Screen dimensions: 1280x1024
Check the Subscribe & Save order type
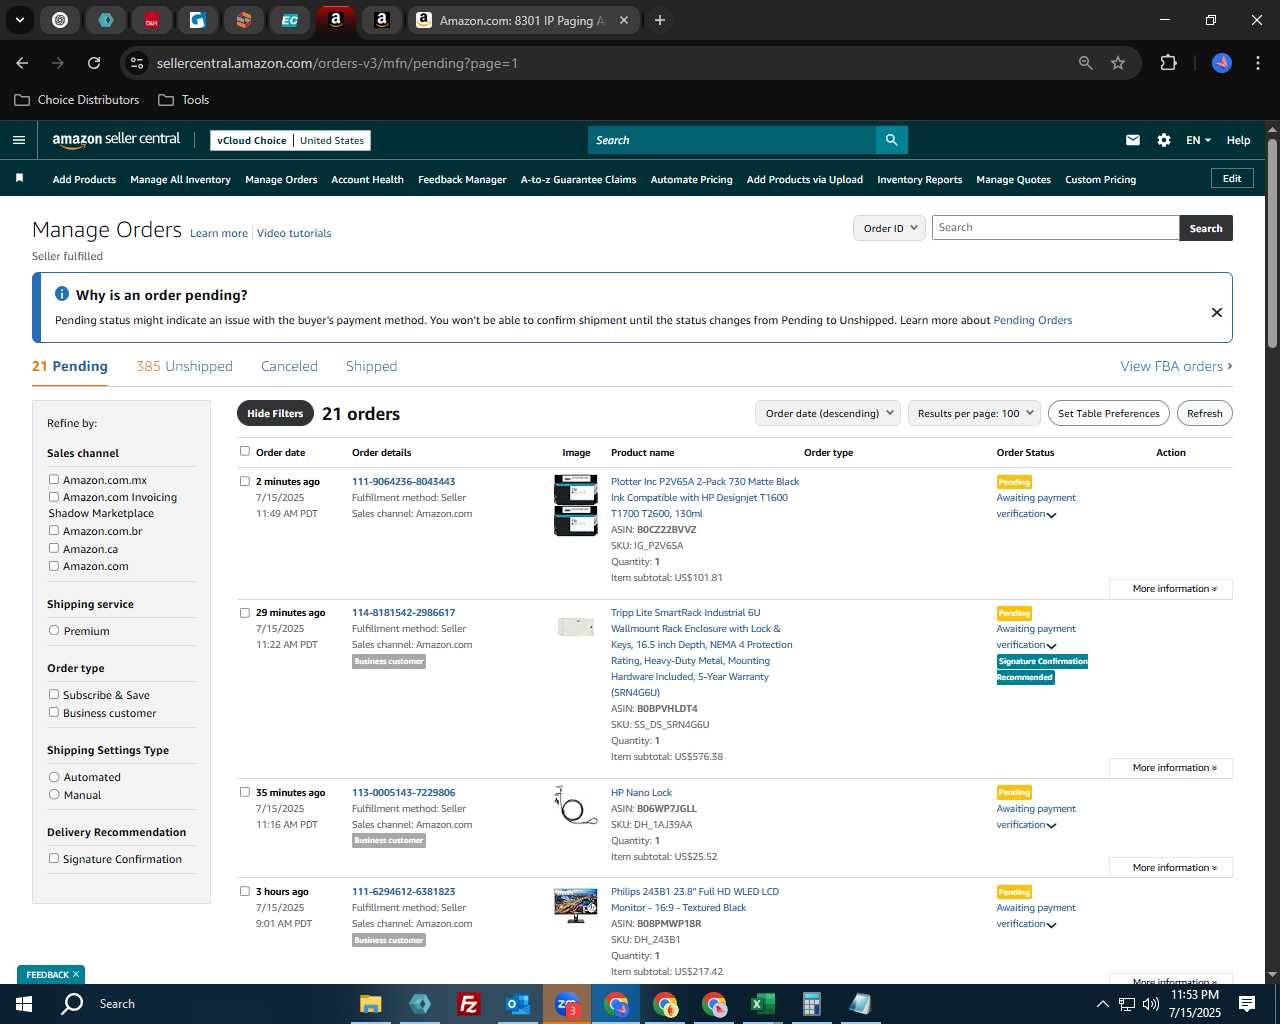point(54,694)
